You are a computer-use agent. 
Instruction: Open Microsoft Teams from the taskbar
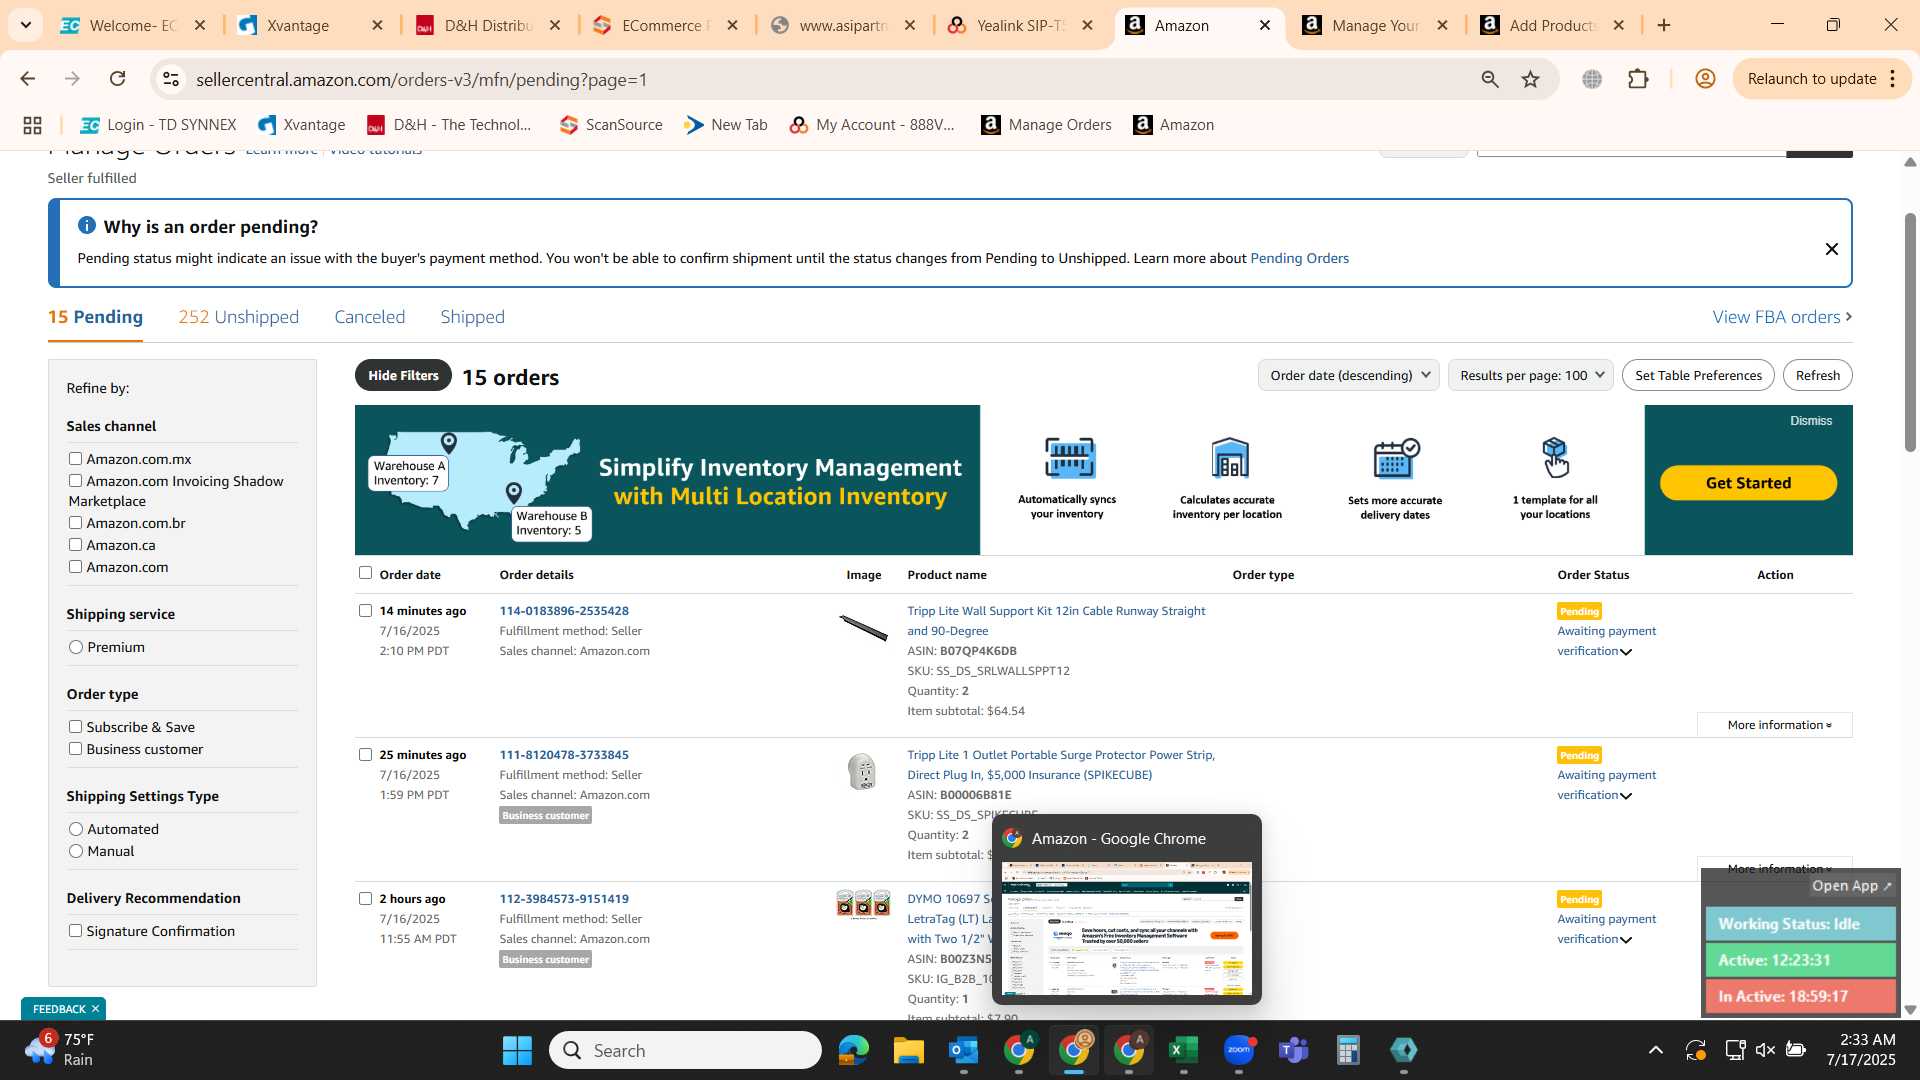coord(1293,1050)
